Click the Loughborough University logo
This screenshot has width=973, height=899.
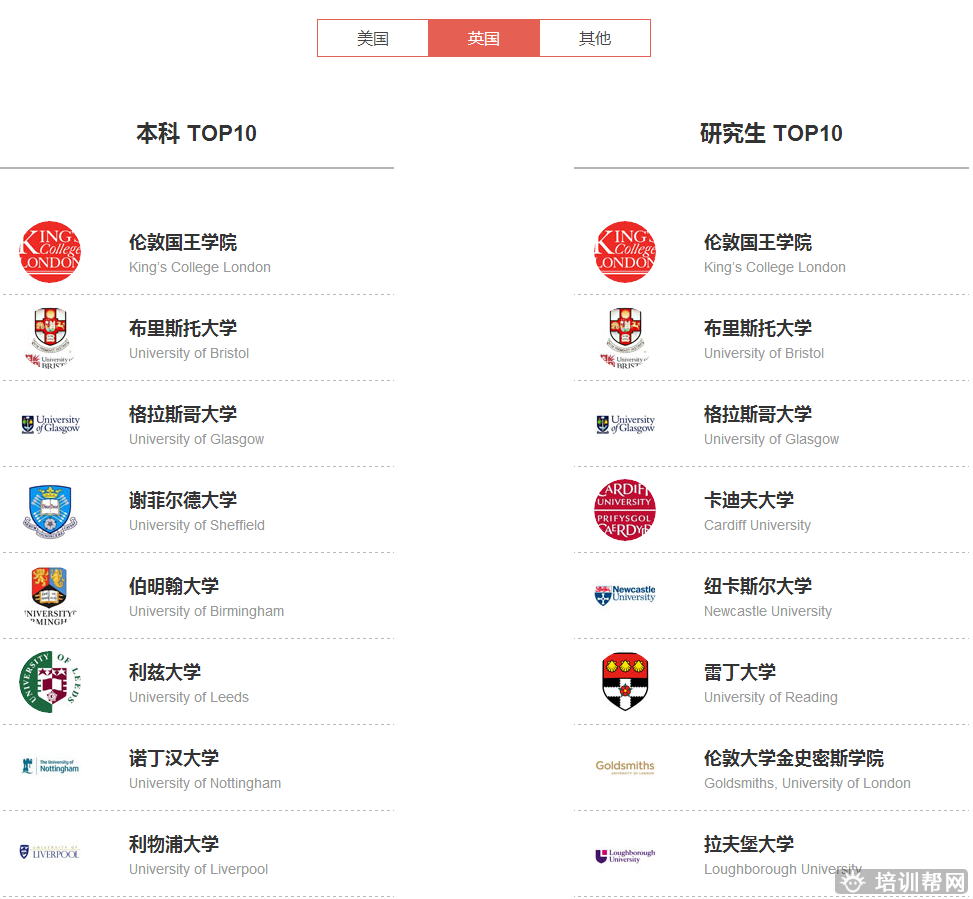[625, 856]
